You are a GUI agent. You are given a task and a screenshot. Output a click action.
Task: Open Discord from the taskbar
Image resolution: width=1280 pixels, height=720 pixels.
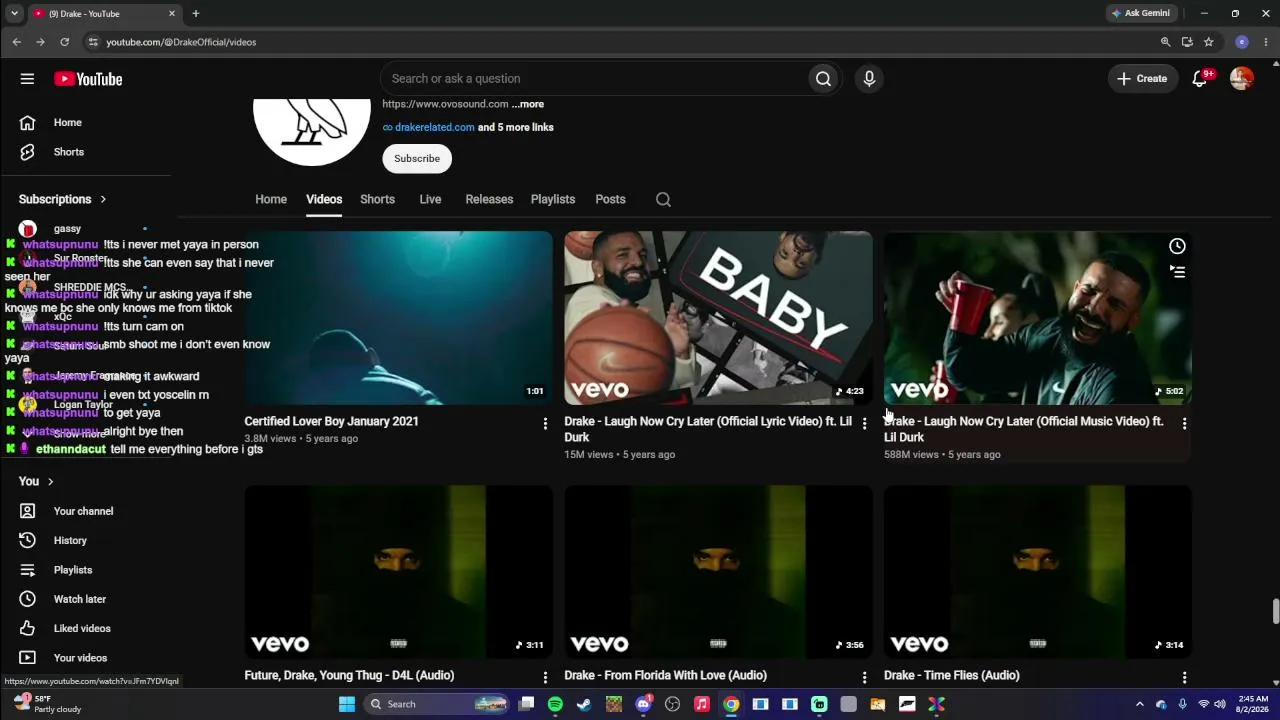(x=643, y=704)
